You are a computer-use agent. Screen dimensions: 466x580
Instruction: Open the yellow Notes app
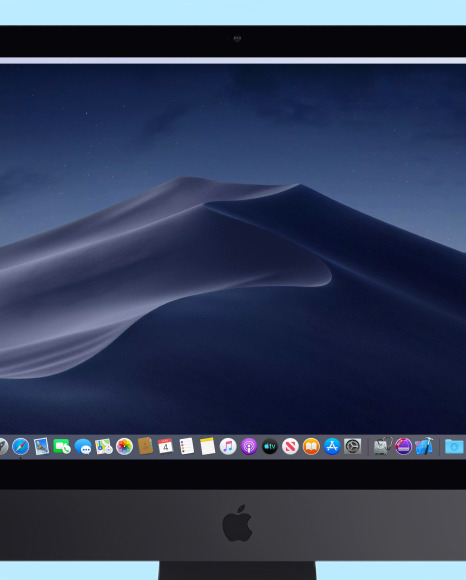click(x=207, y=446)
